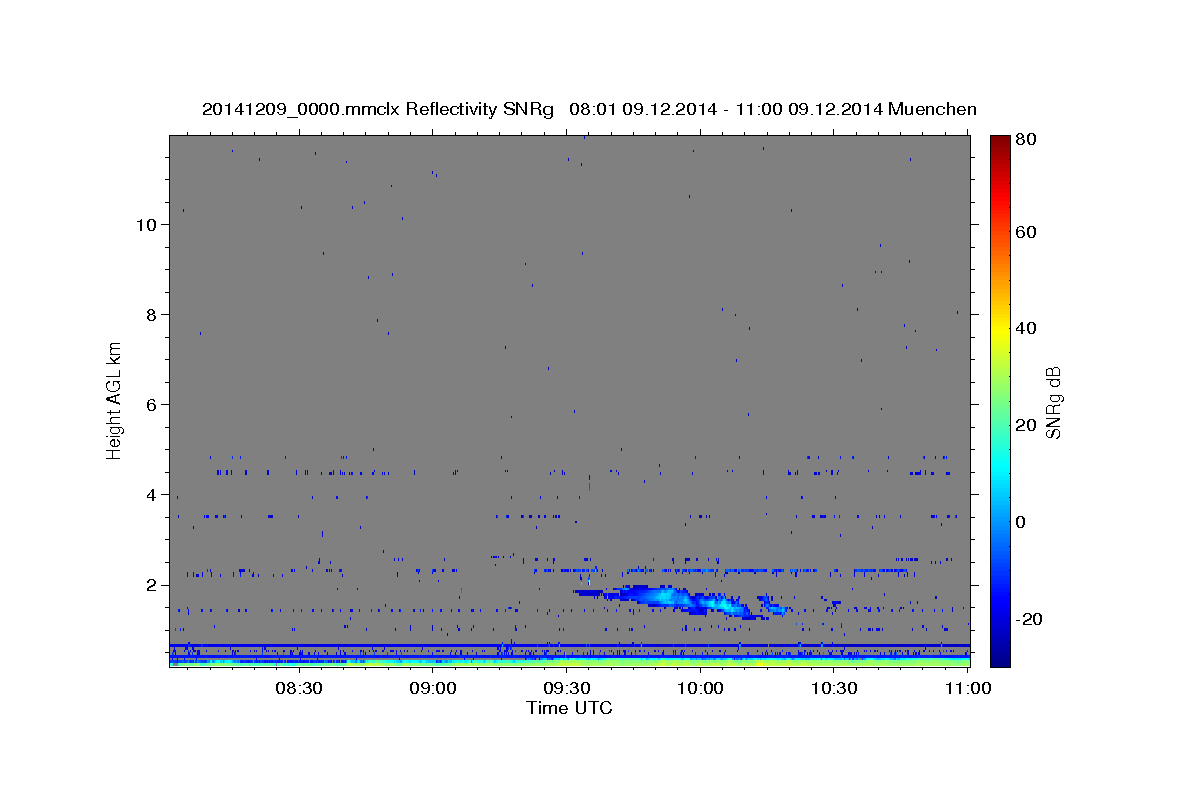Click the 09:30 time tick label

pos(566,688)
